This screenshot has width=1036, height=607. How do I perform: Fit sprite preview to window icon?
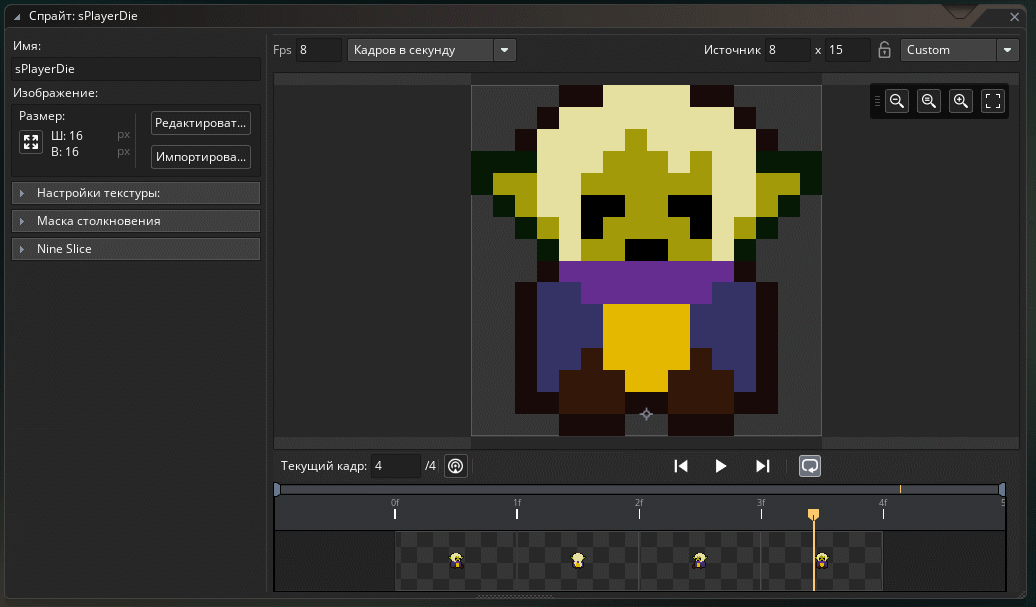click(993, 101)
